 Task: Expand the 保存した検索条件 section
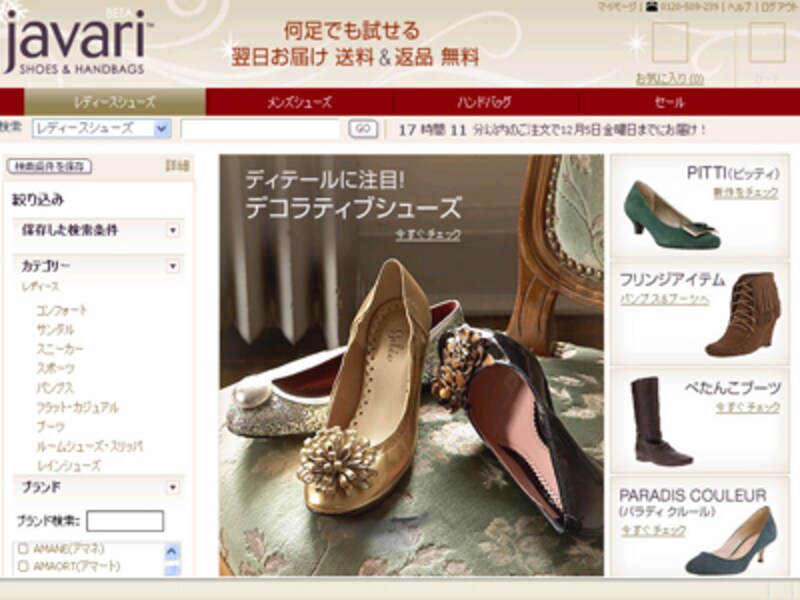(173, 231)
